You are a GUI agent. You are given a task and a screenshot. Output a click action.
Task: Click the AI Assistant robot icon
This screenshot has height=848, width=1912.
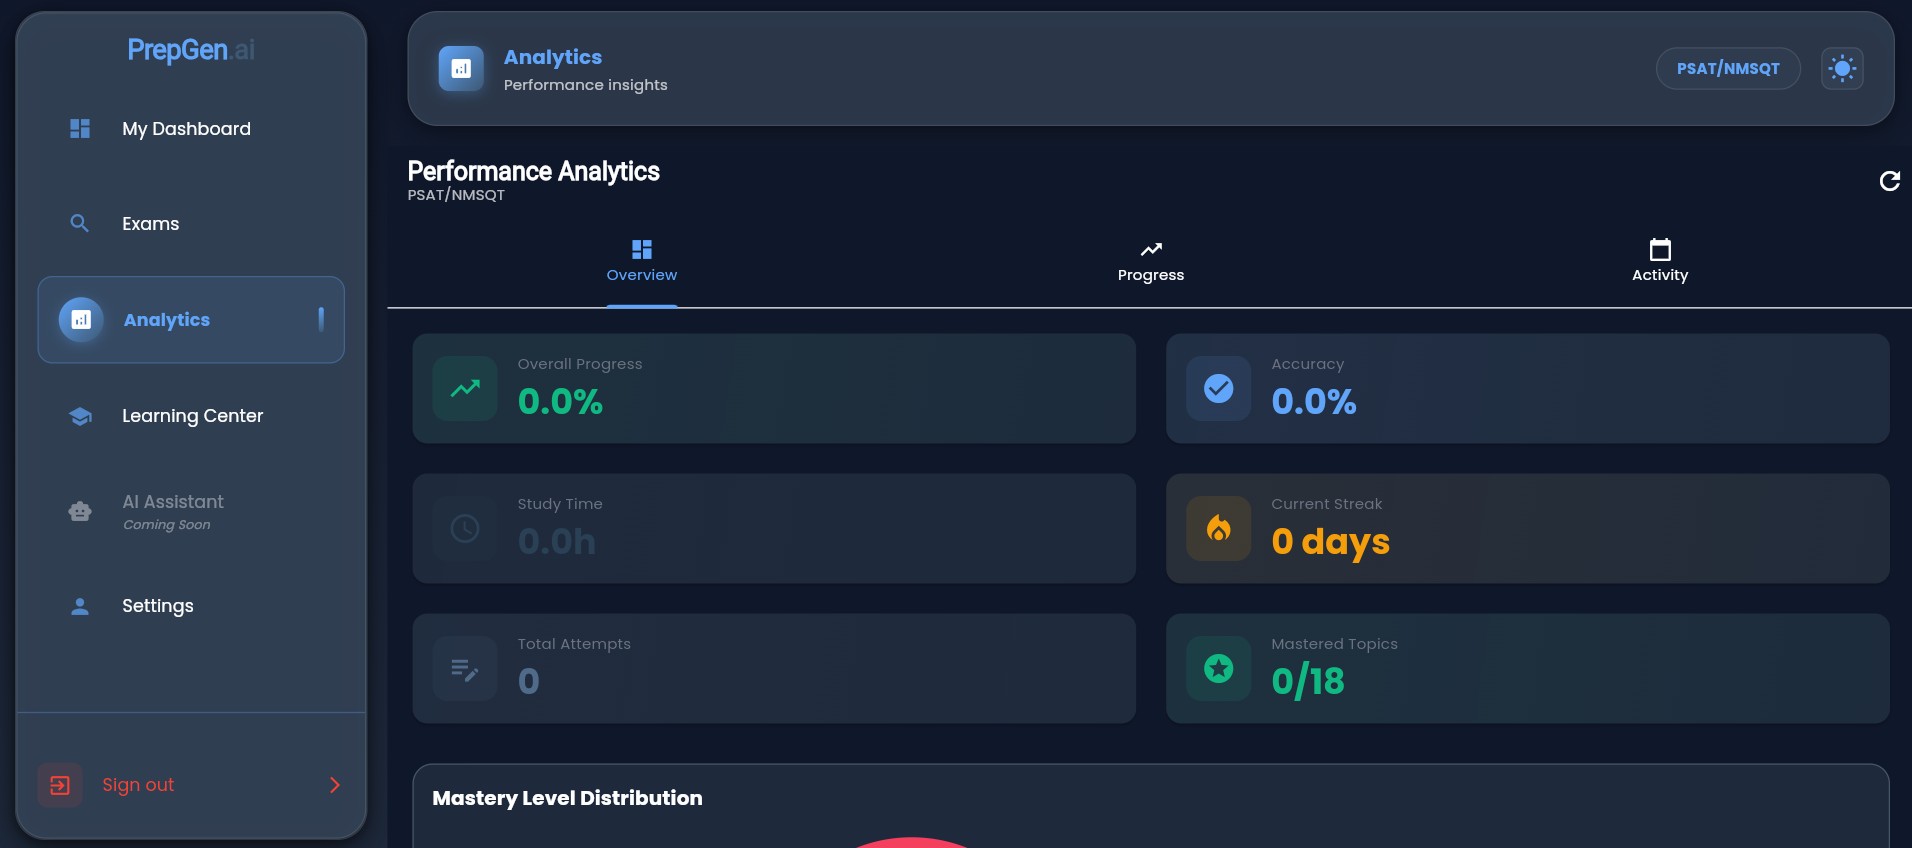tap(80, 511)
